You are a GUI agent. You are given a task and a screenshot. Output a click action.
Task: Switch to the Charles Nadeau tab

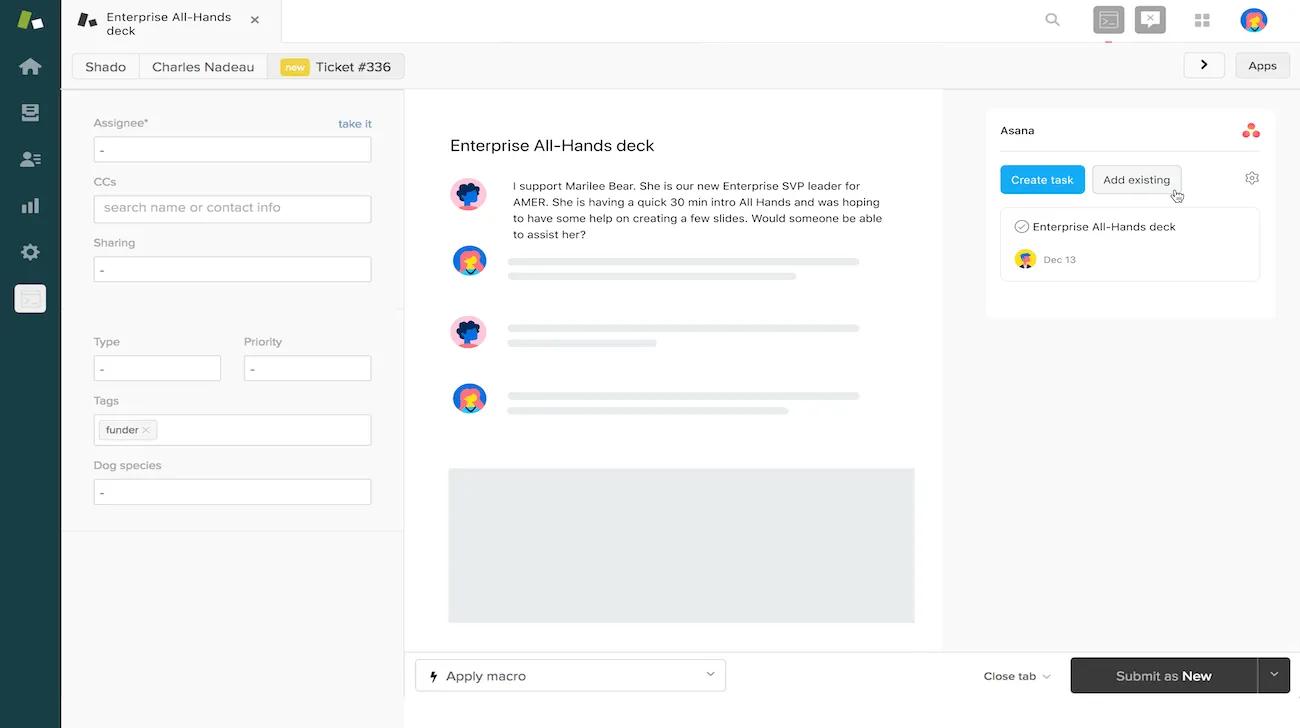click(x=203, y=66)
